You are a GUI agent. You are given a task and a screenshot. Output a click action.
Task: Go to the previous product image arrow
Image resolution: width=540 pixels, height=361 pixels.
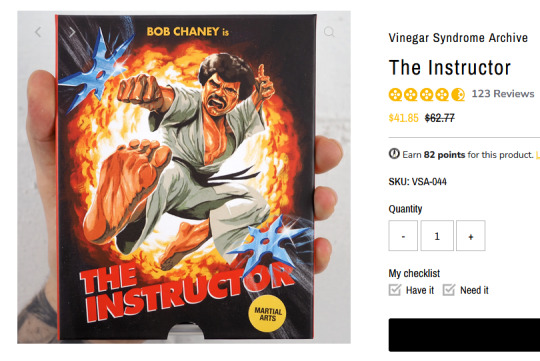pos(38,32)
